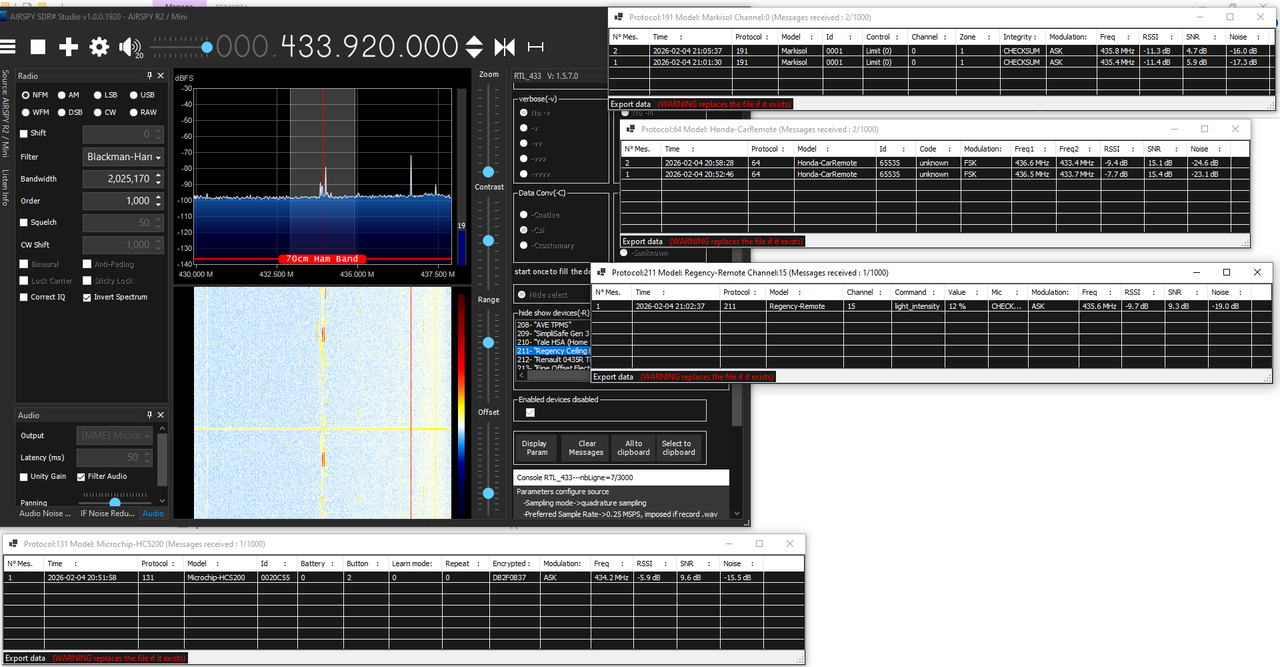Image resolution: width=1280 pixels, height=667 pixels.
Task: Click the Markisol window title icon
Action: 618,17
